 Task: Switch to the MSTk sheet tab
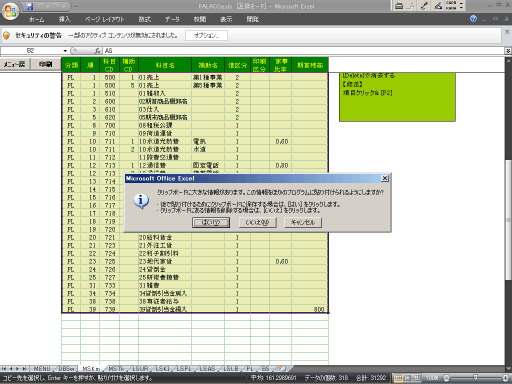coord(116,369)
